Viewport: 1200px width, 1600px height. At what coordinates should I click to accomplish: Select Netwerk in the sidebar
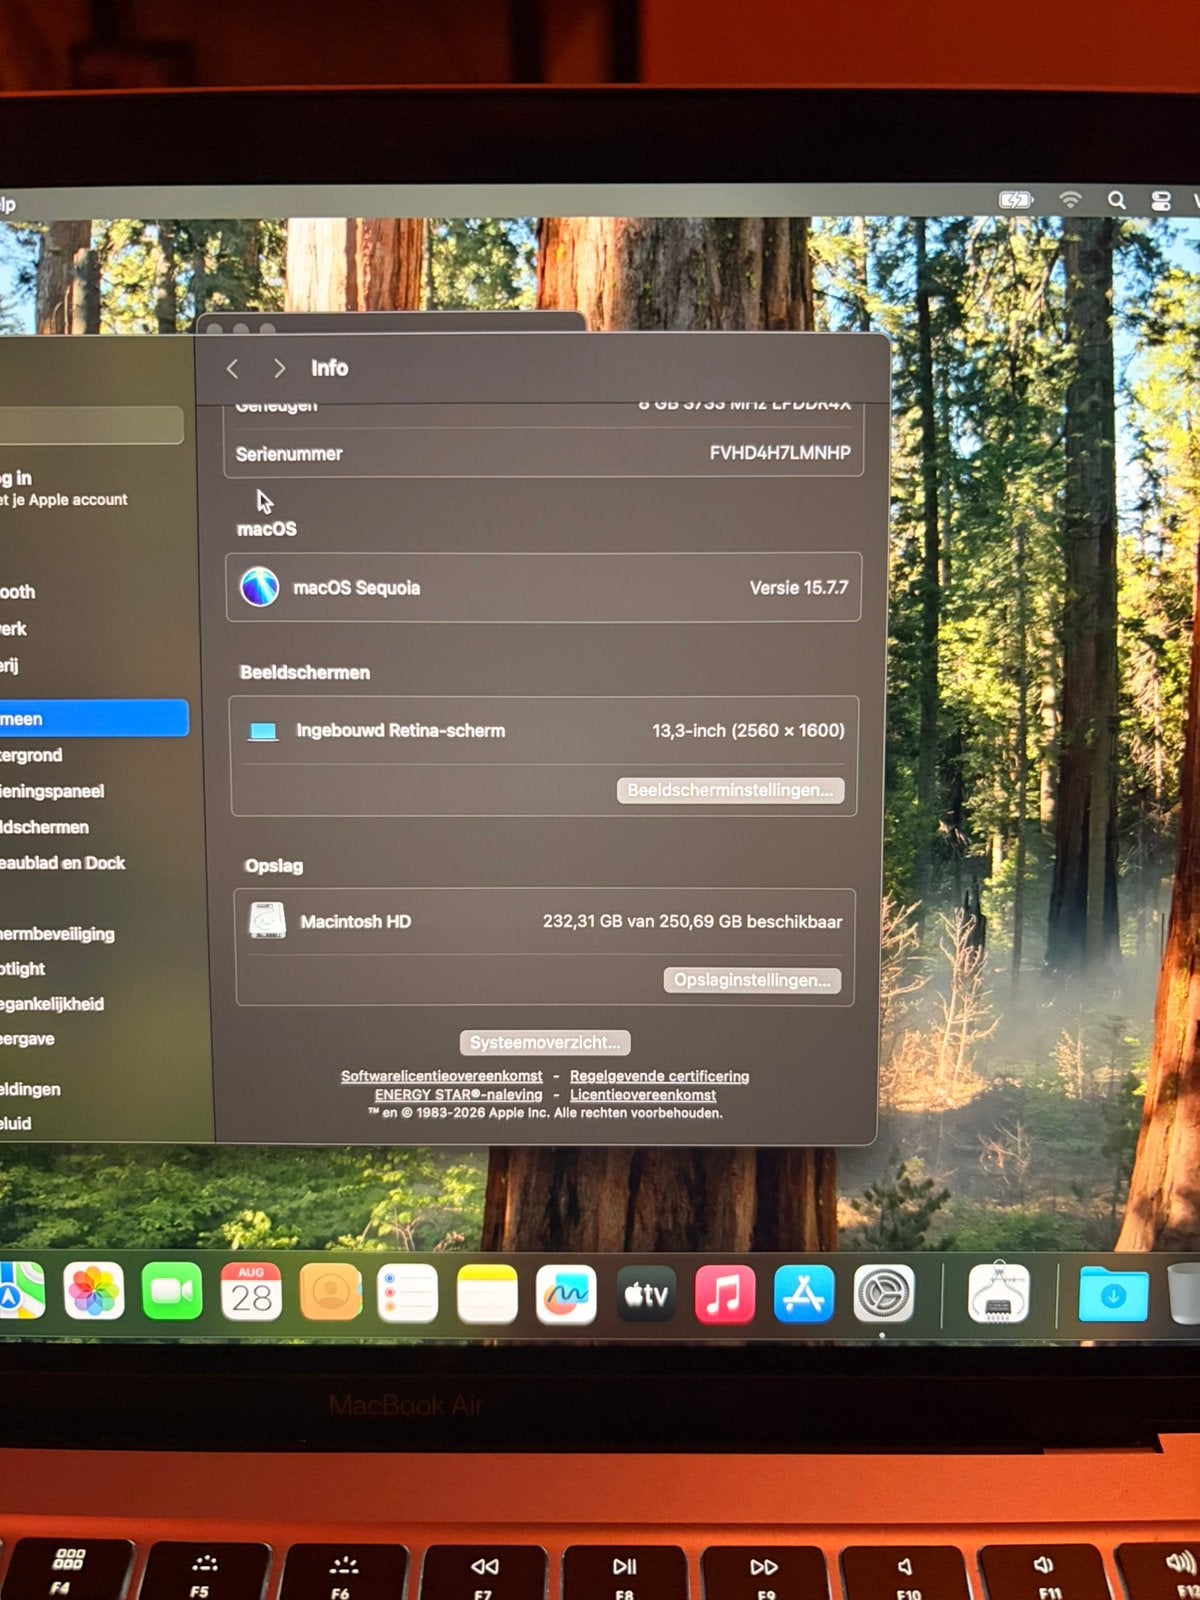[x=14, y=629]
